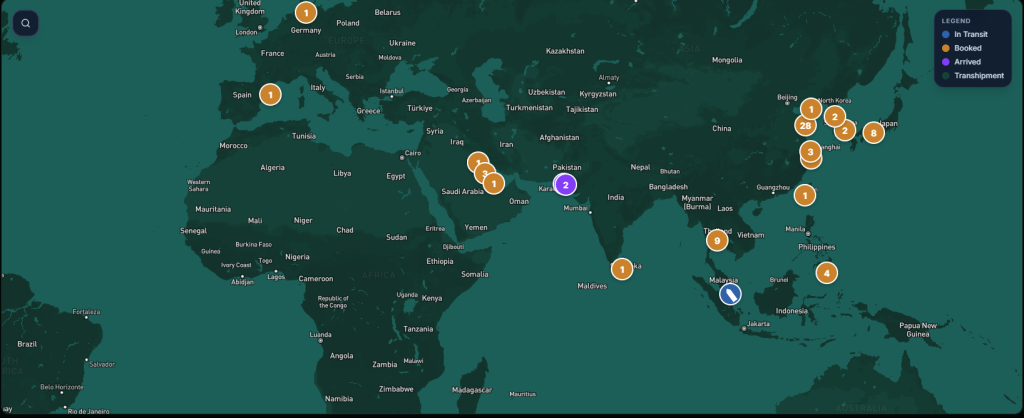The height and width of the screenshot is (418, 1024).
Task: Open the purple Arrived cluster 2 near Karachi
Action: pos(566,185)
